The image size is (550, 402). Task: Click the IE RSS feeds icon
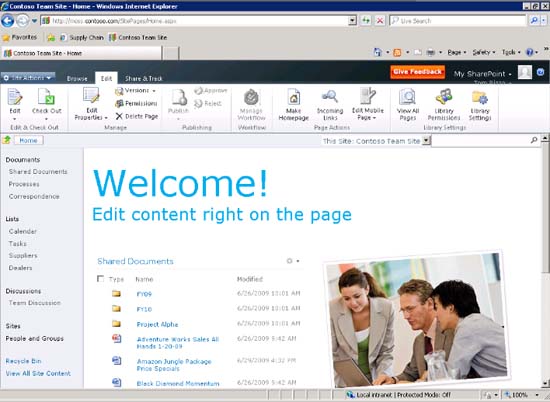click(397, 52)
